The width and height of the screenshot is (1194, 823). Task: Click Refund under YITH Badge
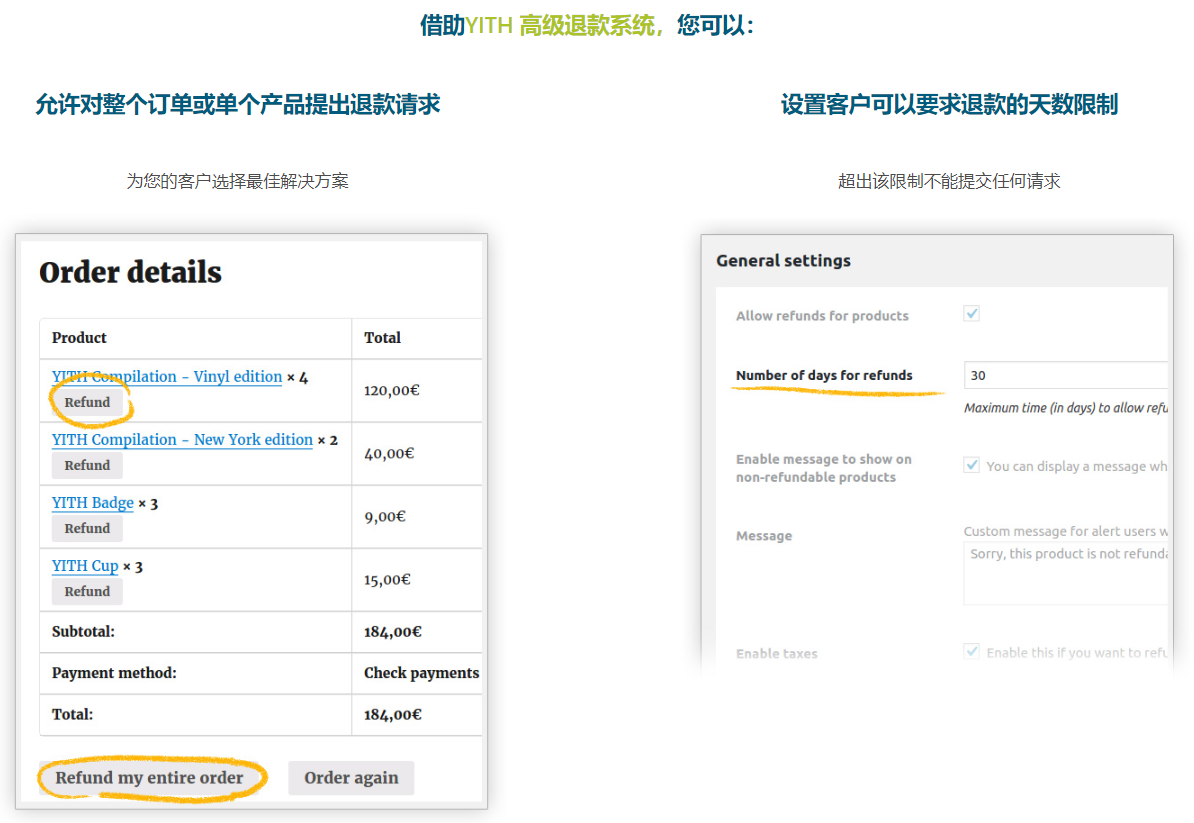tap(87, 528)
